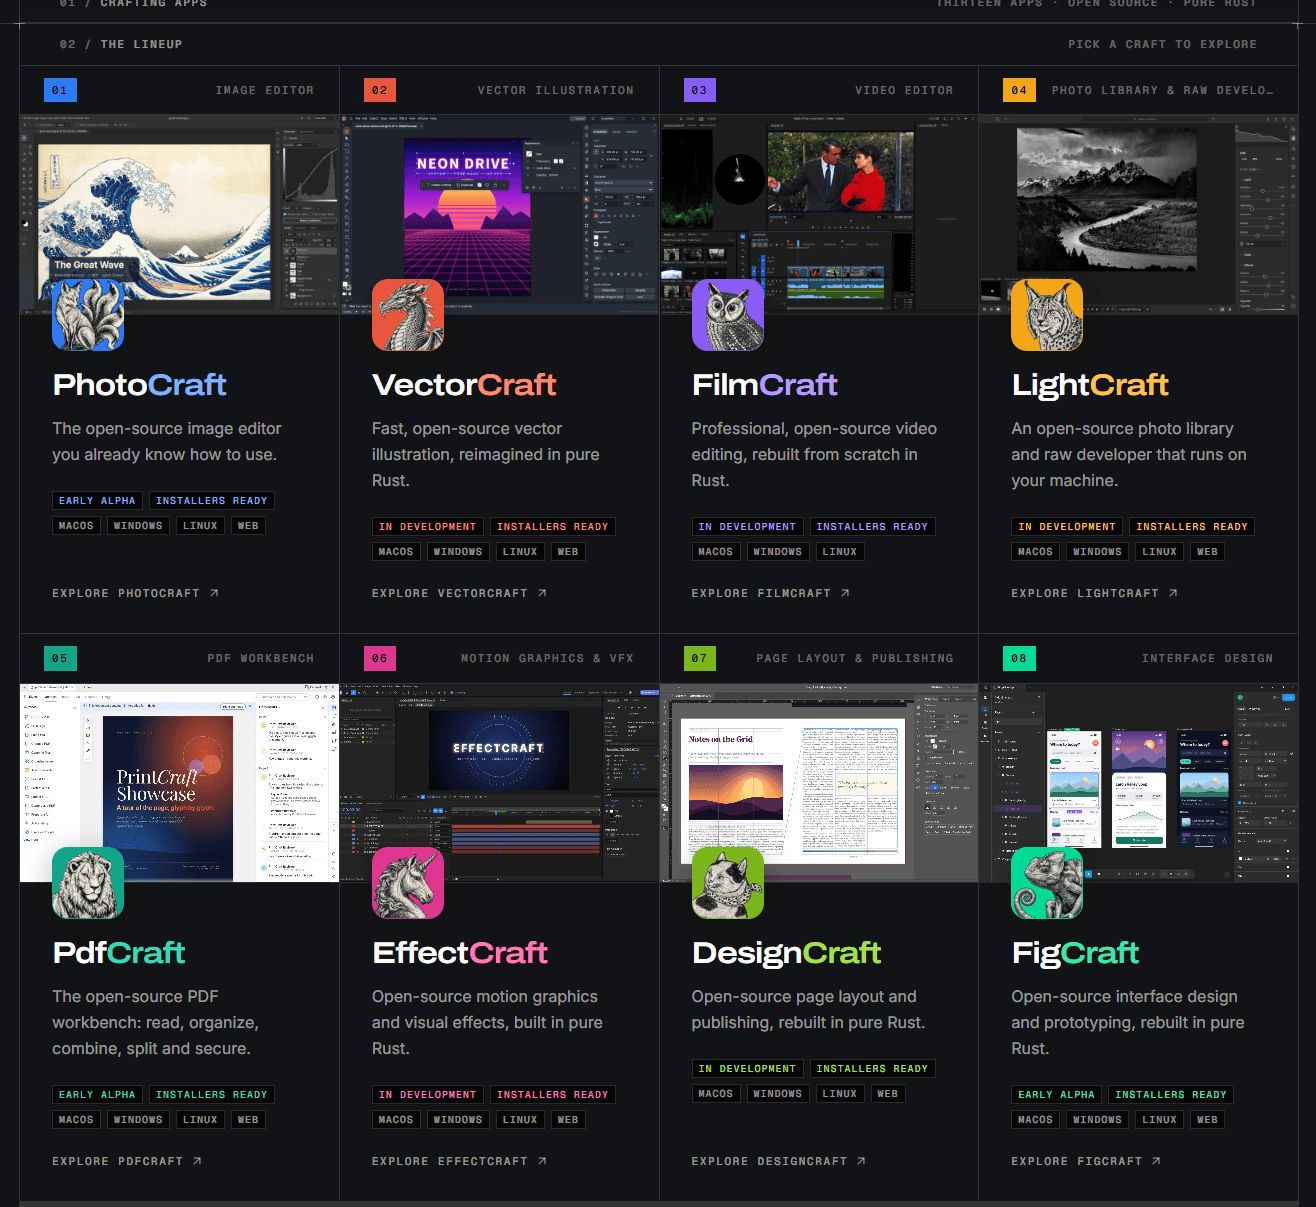
Task: Click the PhotoCraft heading
Action: coord(140,385)
